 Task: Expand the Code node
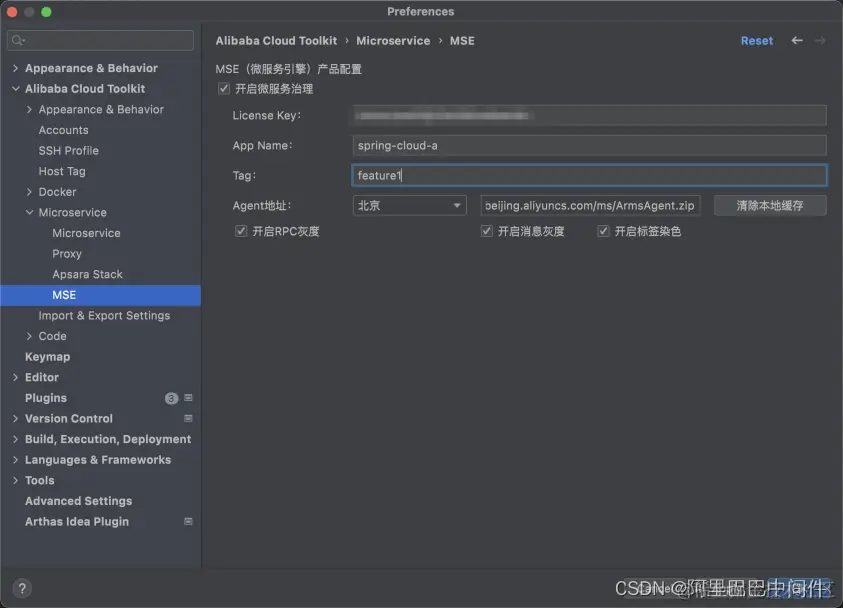click(30, 336)
